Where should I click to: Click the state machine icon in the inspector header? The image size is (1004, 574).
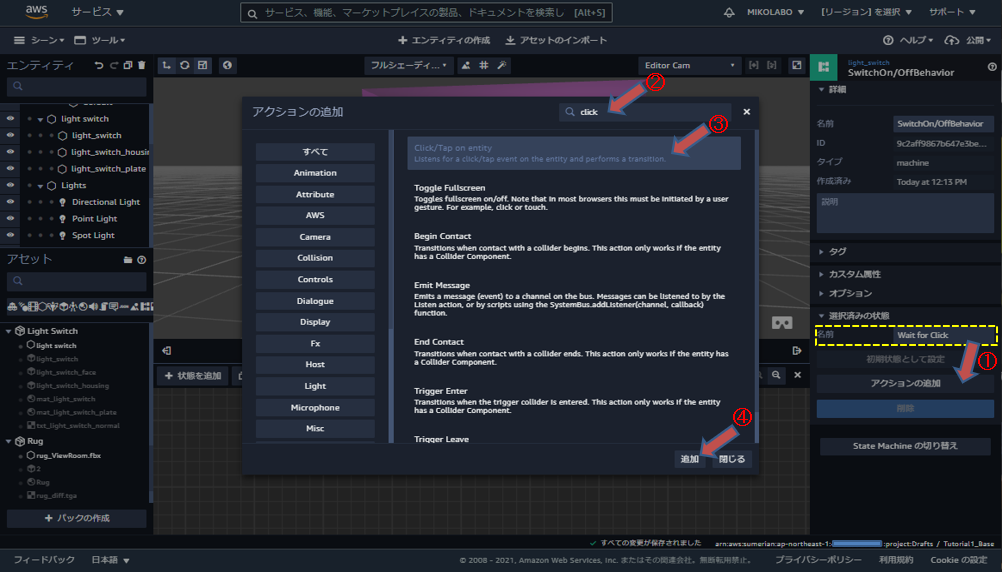click(x=823, y=67)
